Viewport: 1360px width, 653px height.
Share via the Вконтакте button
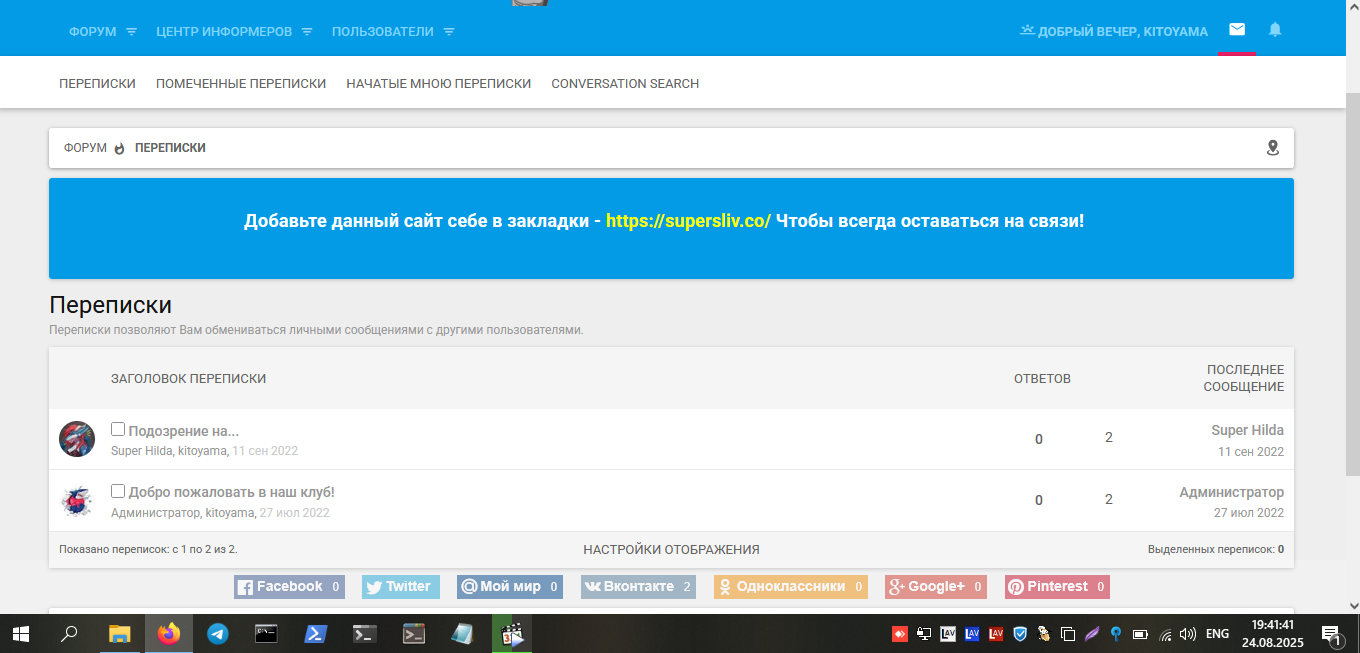pyautogui.click(x=639, y=587)
